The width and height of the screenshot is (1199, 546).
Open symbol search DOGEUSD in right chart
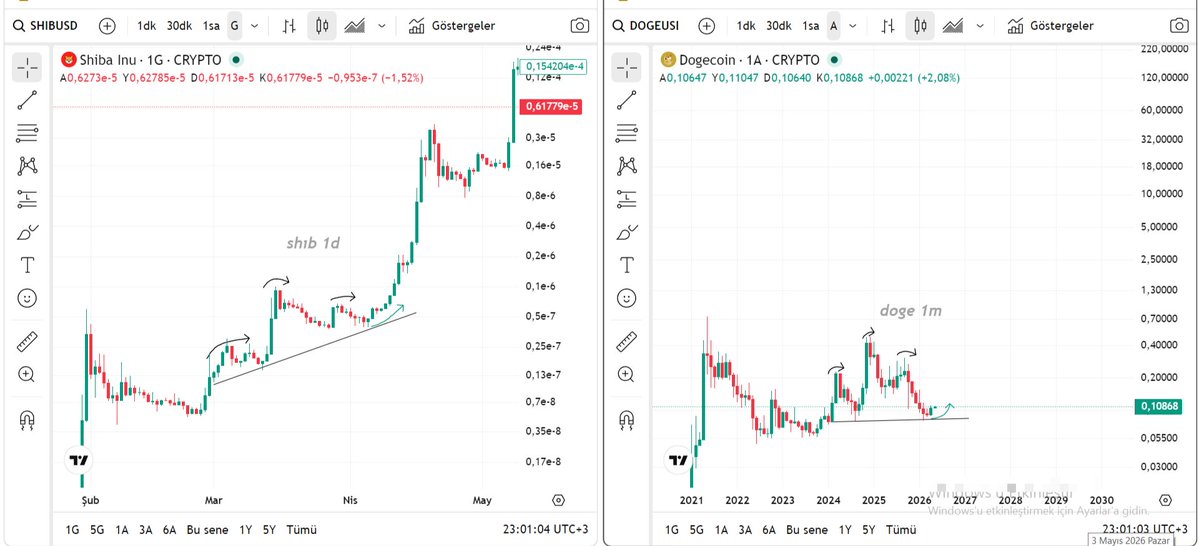click(647, 25)
